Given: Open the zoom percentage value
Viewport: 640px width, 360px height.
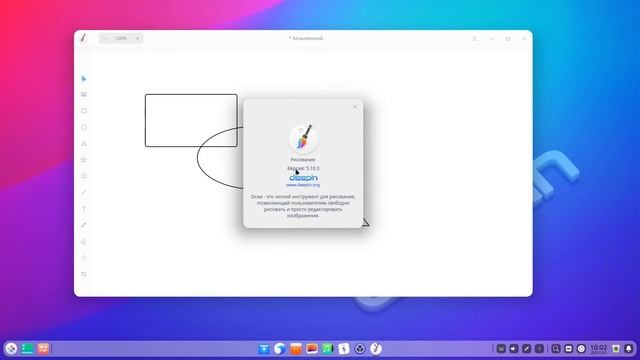Looking at the screenshot, I should [121, 38].
